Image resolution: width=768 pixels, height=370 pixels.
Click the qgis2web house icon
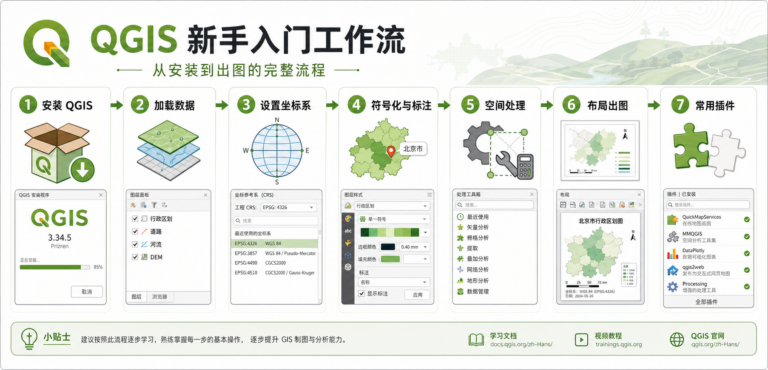pos(672,270)
